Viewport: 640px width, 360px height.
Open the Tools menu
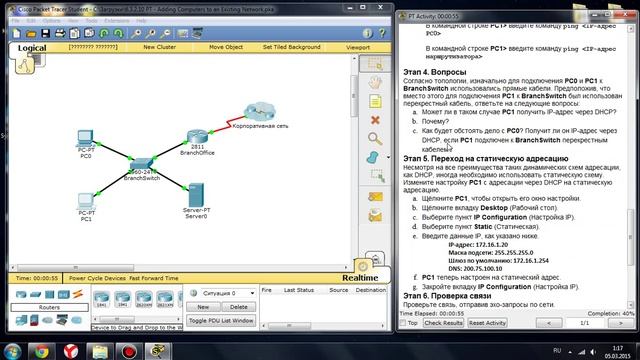click(91, 20)
